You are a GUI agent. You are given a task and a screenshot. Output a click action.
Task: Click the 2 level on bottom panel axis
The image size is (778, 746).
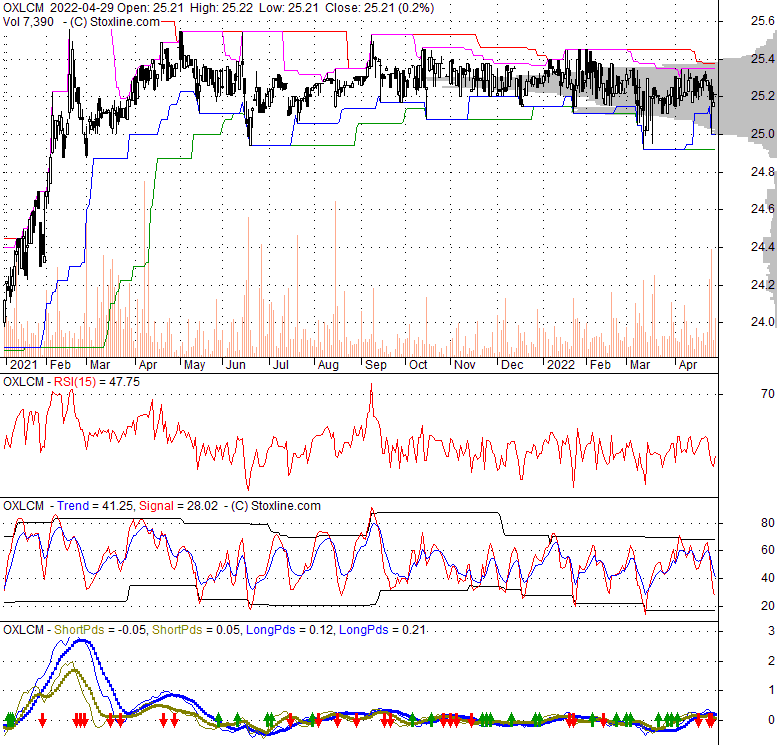771,661
